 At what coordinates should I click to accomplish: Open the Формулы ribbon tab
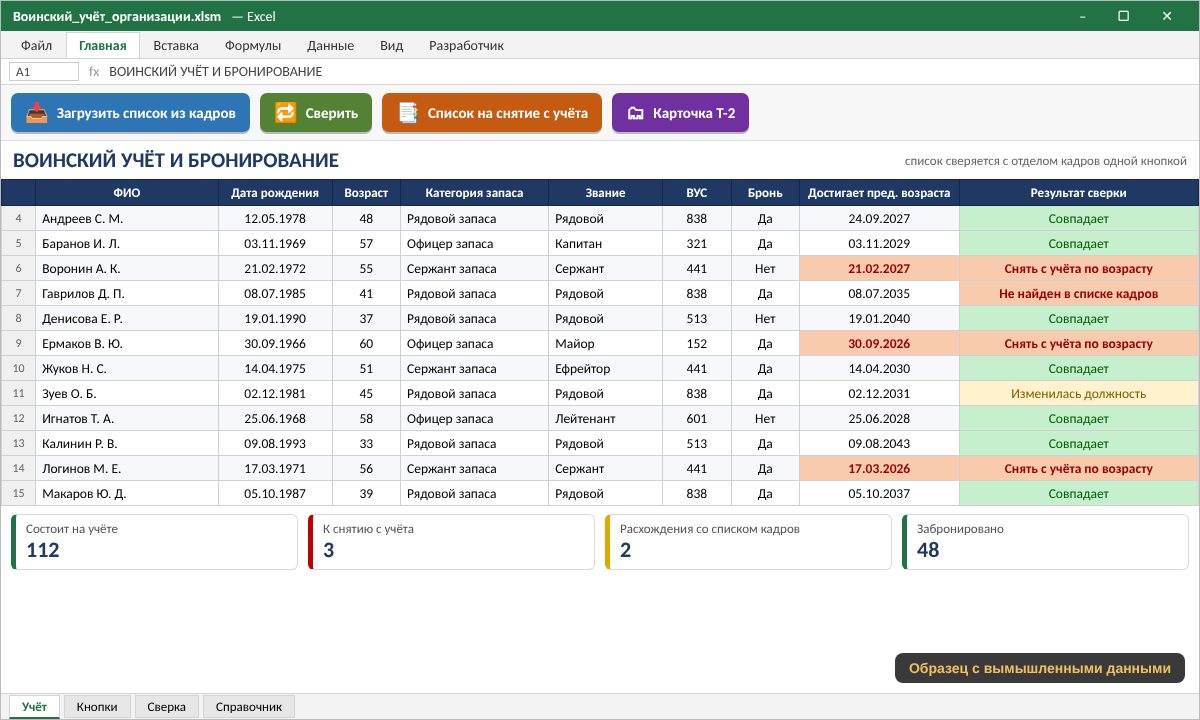(253, 45)
